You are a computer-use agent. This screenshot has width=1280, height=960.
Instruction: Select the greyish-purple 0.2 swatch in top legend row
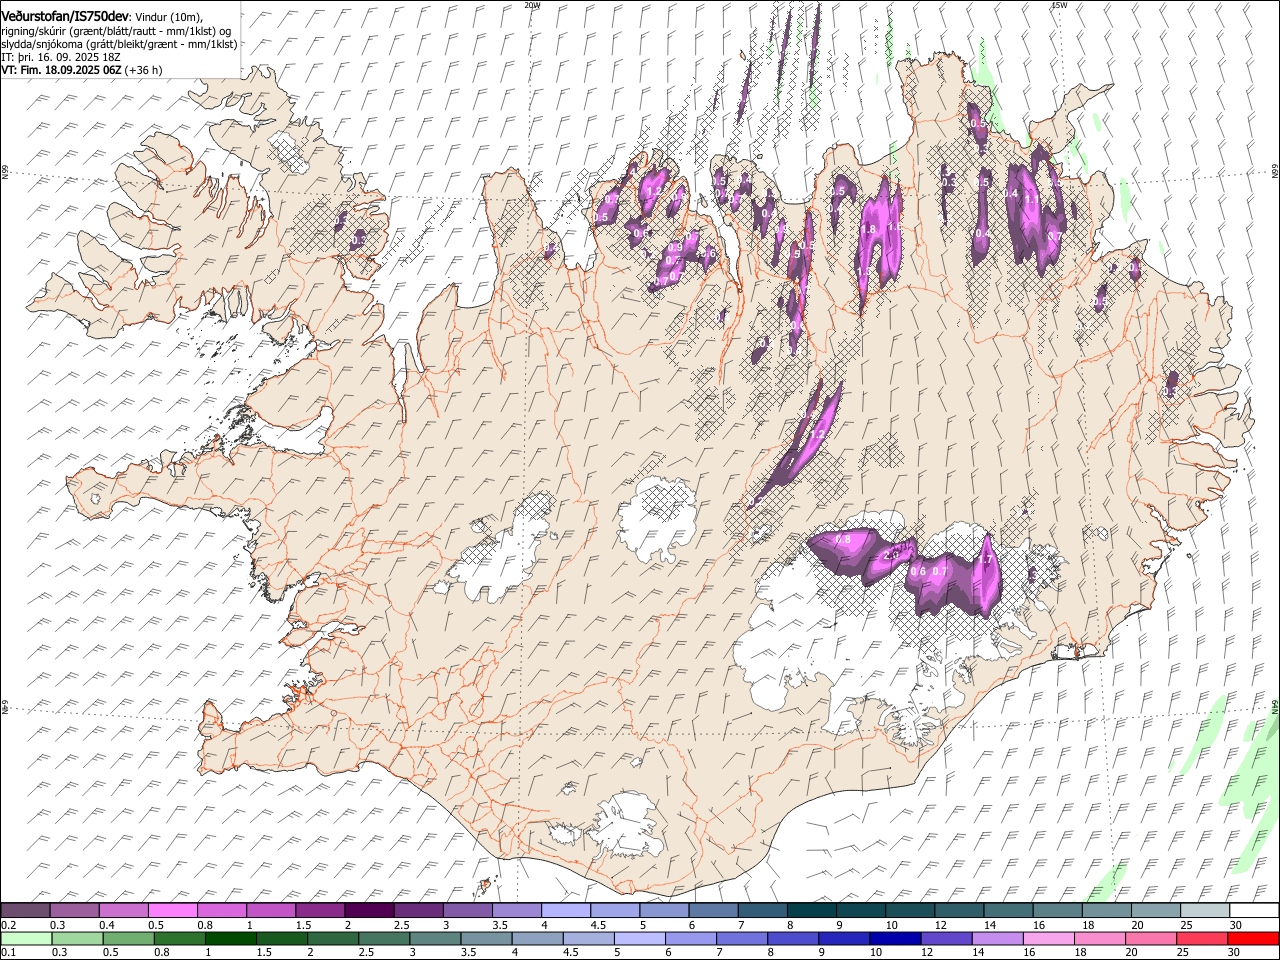point(25,911)
